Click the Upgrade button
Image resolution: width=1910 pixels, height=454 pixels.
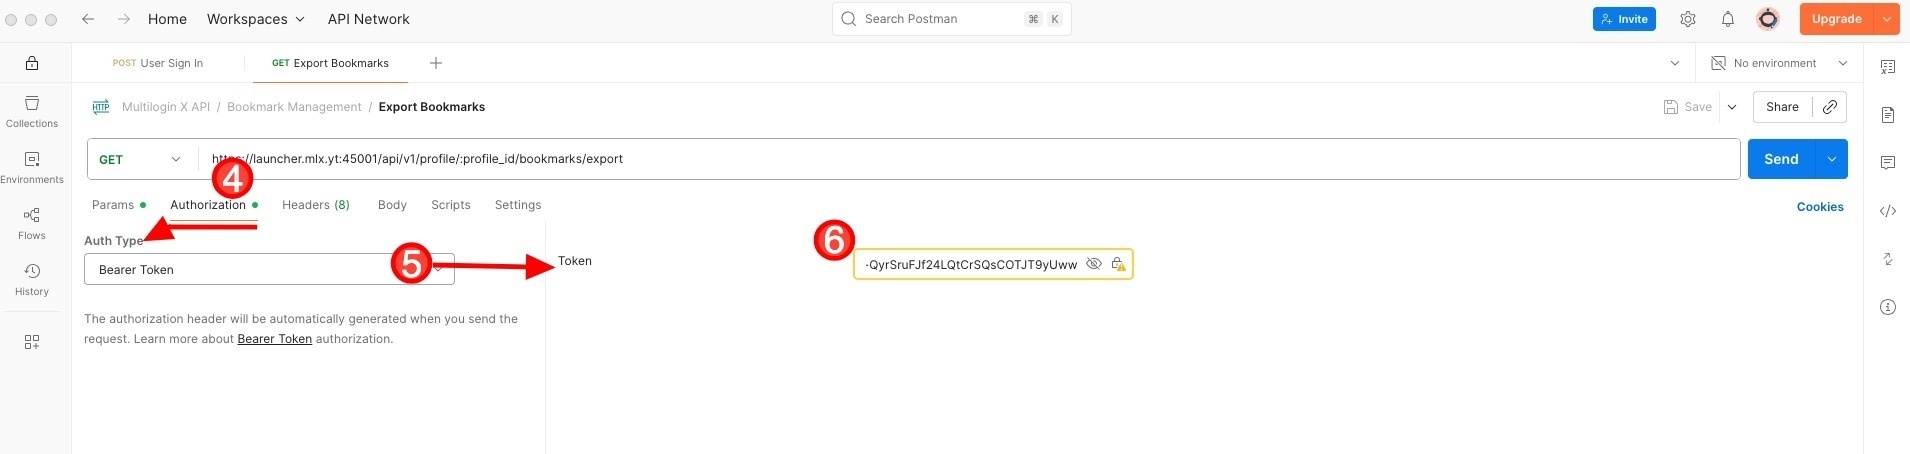click(x=1837, y=19)
